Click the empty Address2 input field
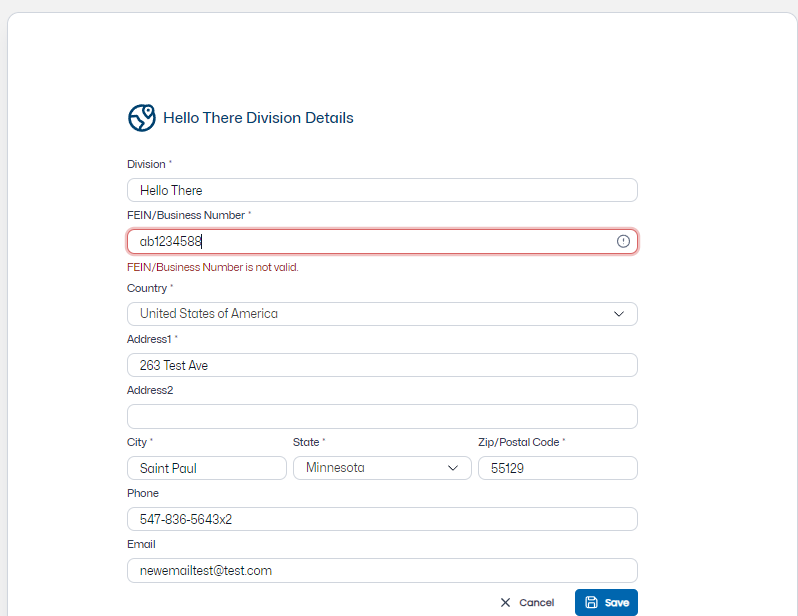 pos(381,416)
